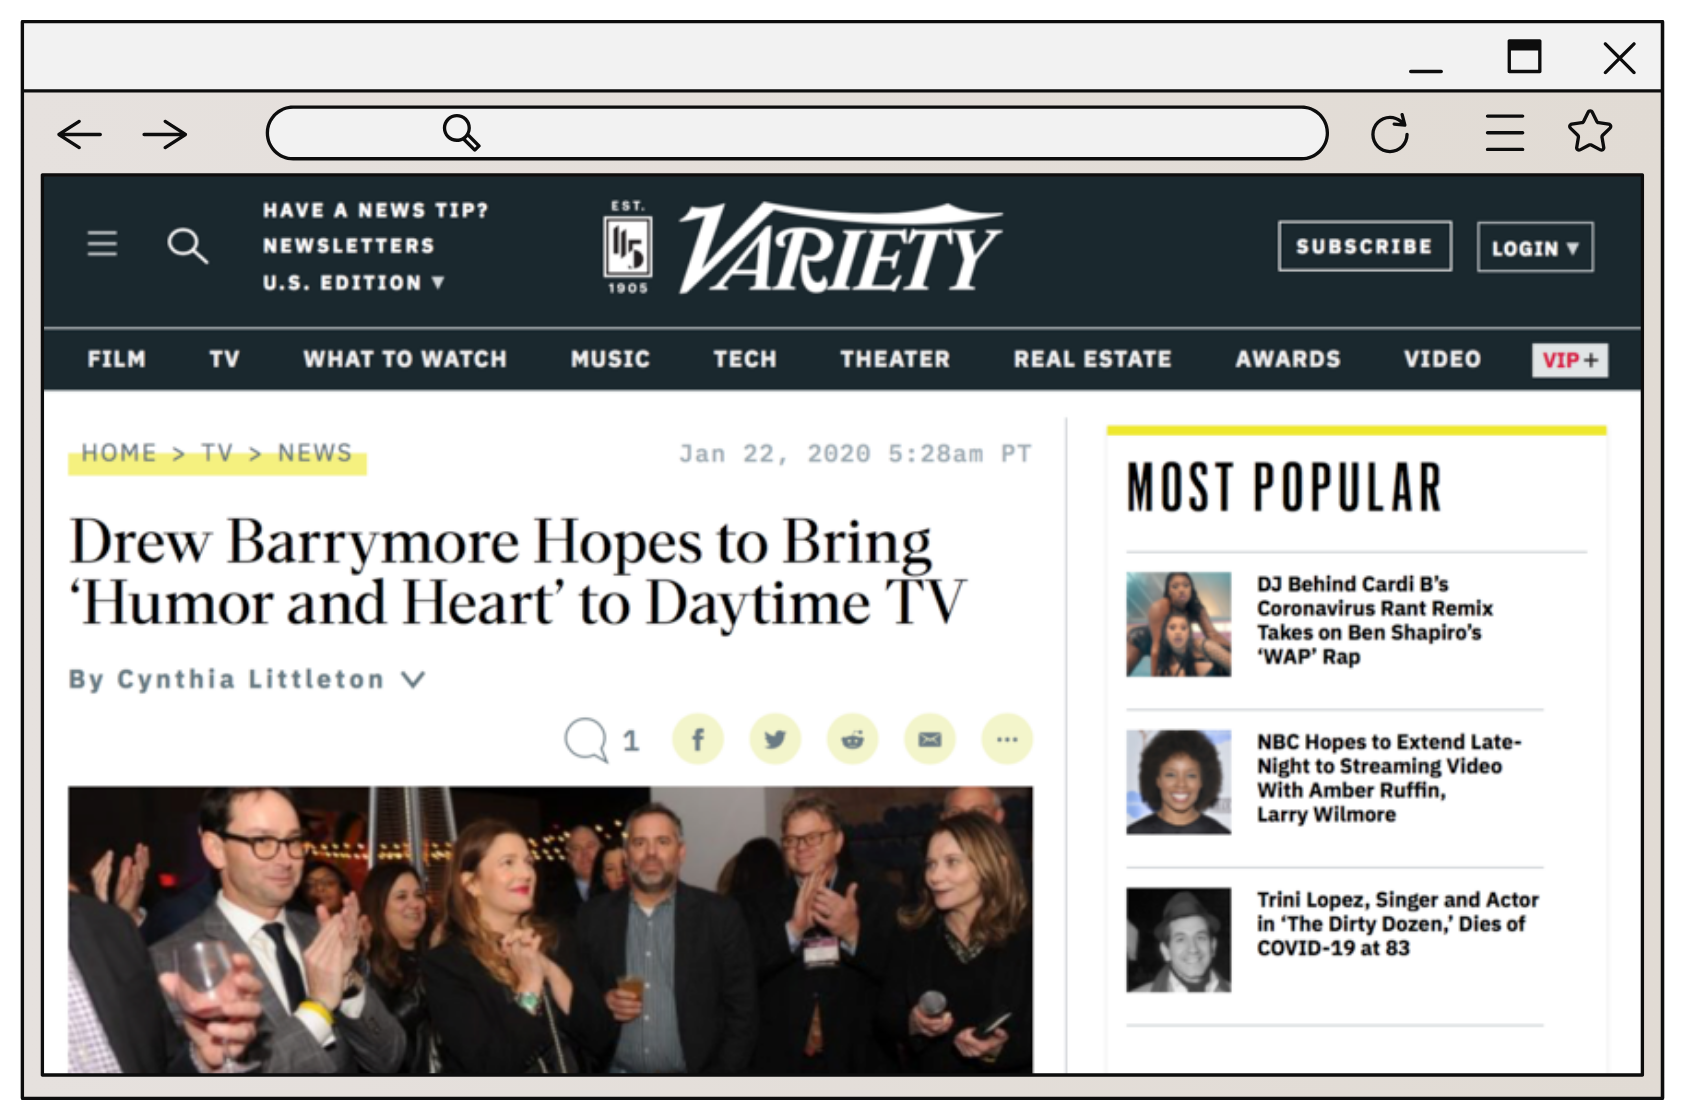Click TV in the breadcrumb

[217, 453]
